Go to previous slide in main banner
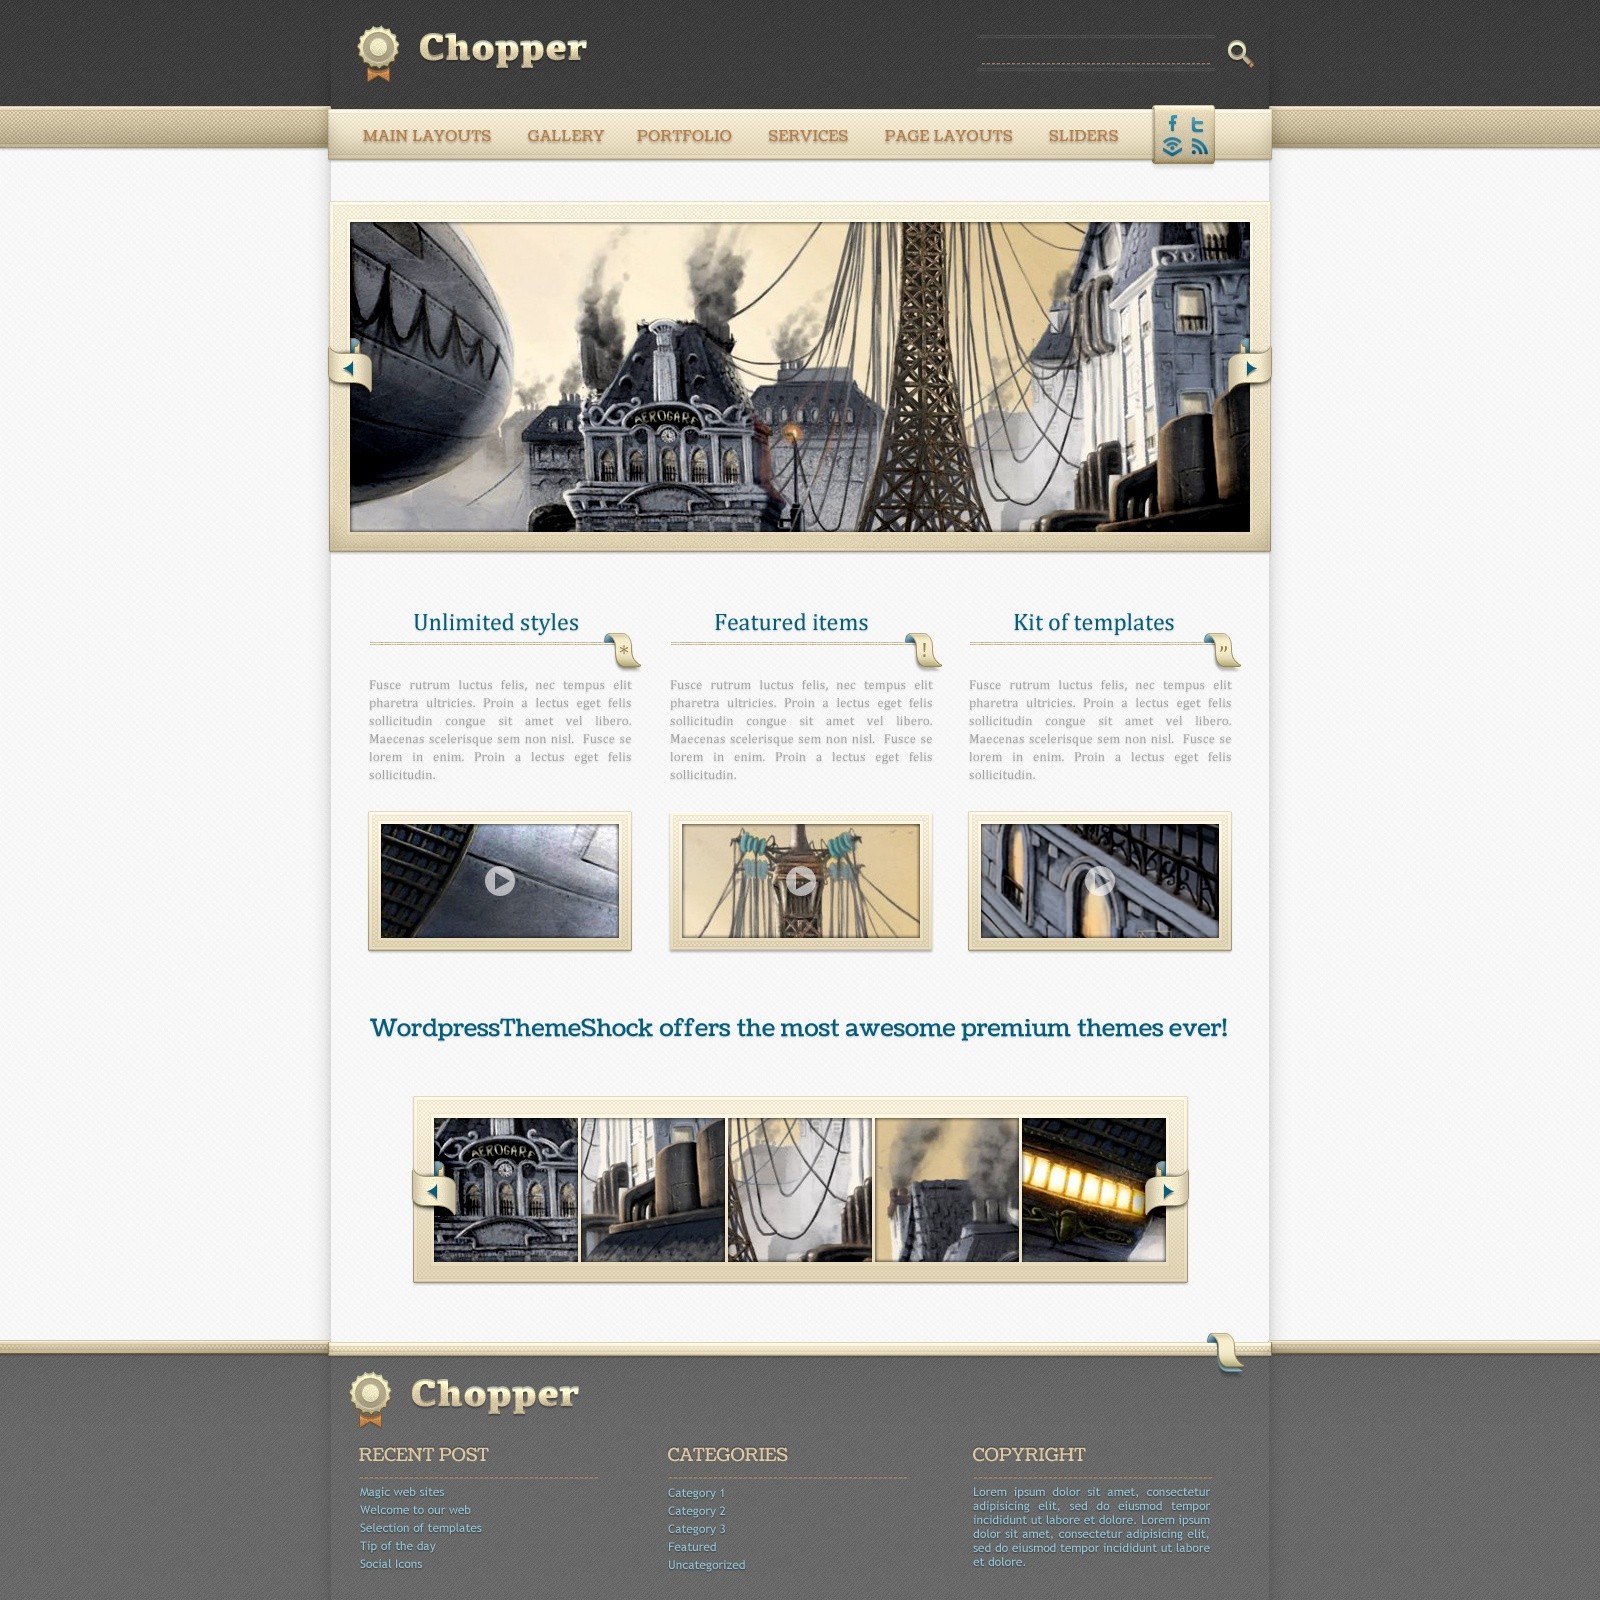This screenshot has width=1600, height=1600. 349,369
